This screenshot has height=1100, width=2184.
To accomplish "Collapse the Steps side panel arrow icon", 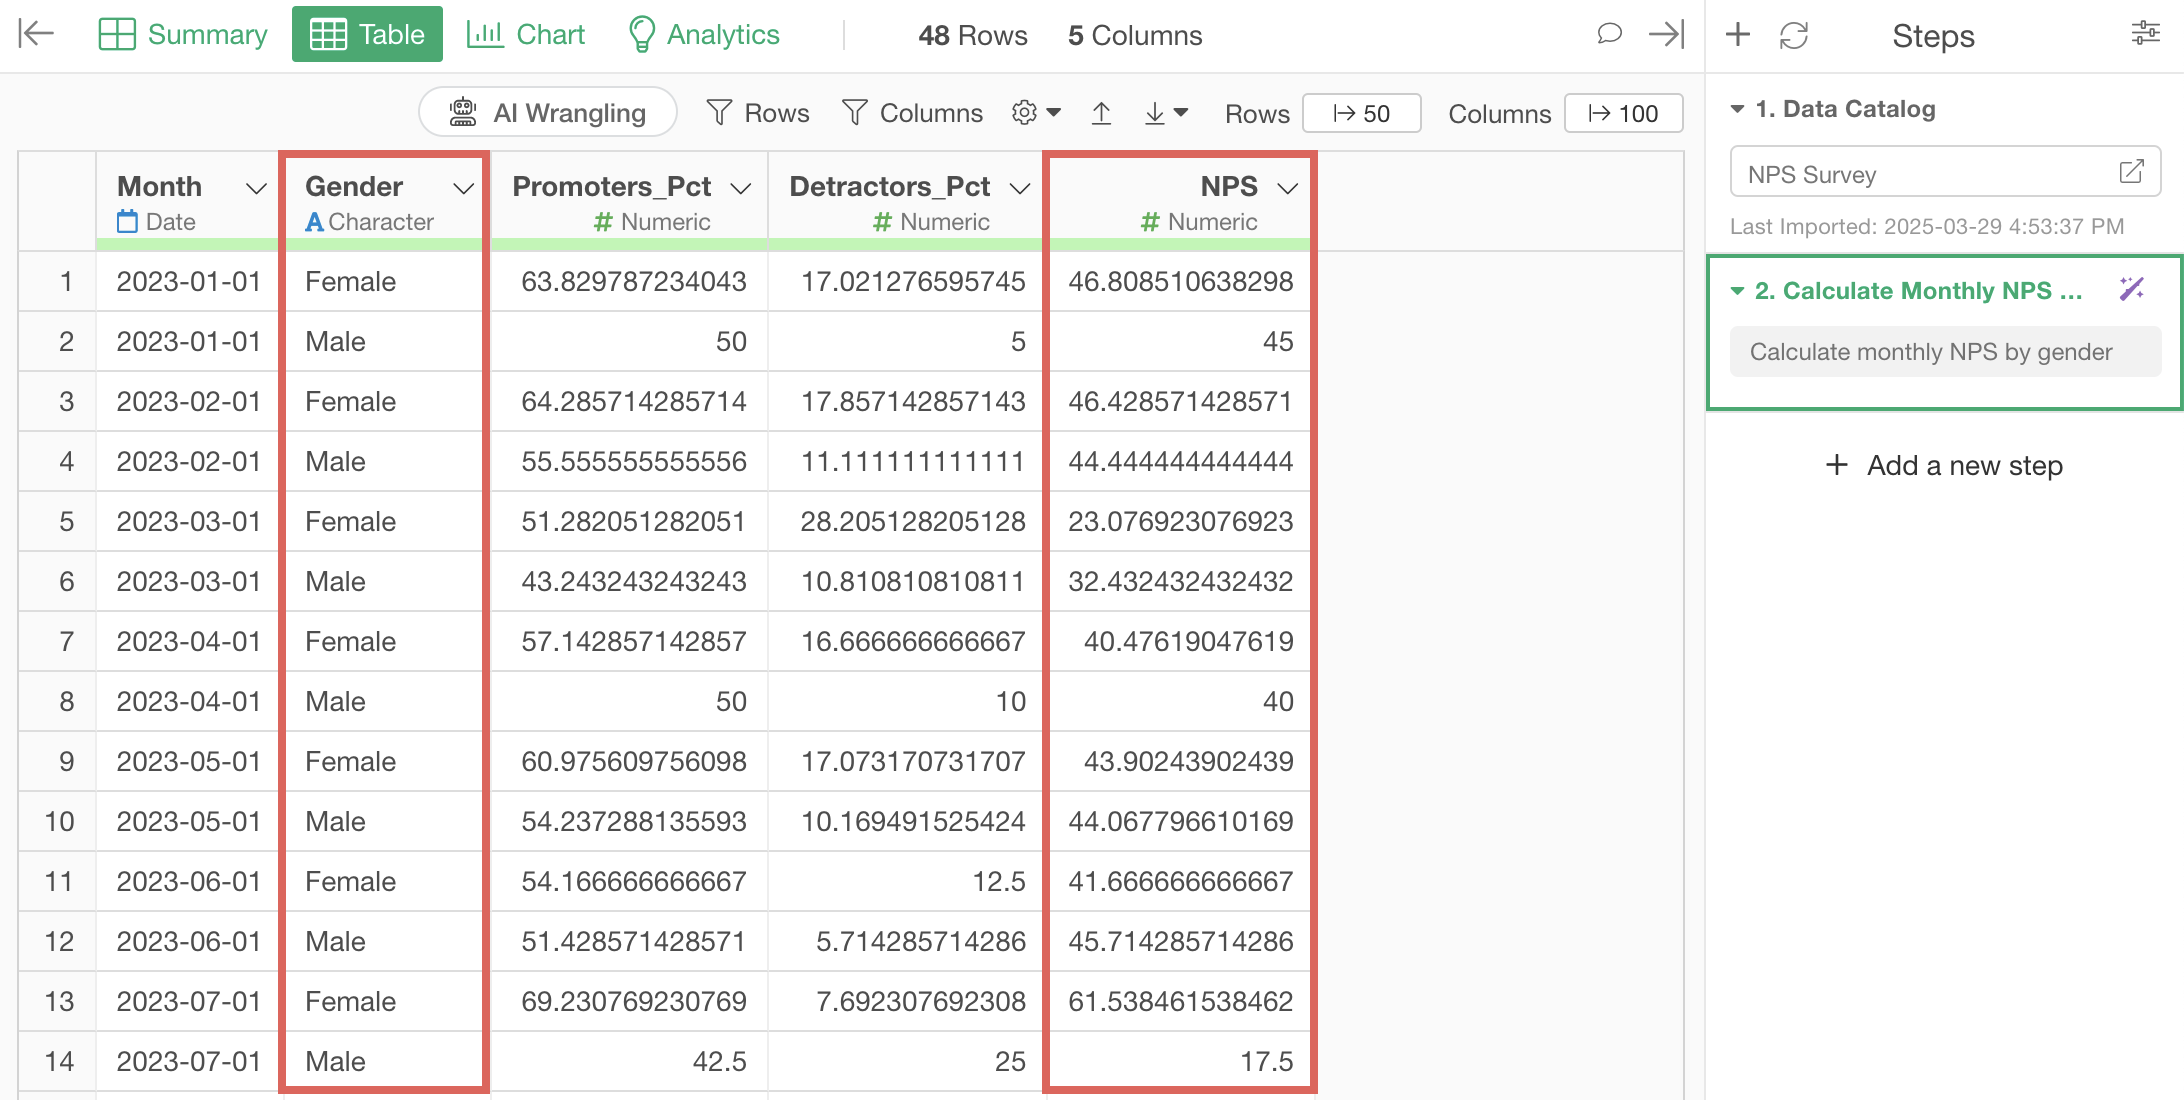I will click(1666, 34).
